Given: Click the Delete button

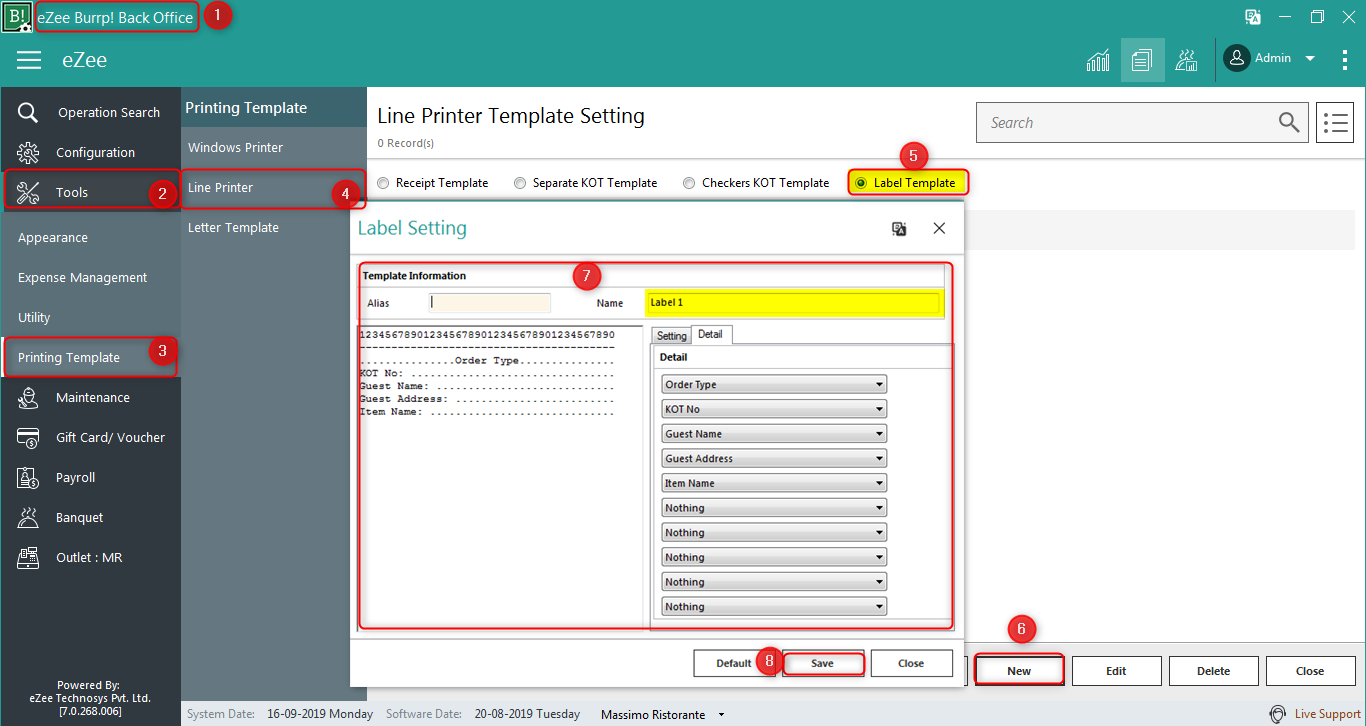Looking at the screenshot, I should [x=1213, y=671].
